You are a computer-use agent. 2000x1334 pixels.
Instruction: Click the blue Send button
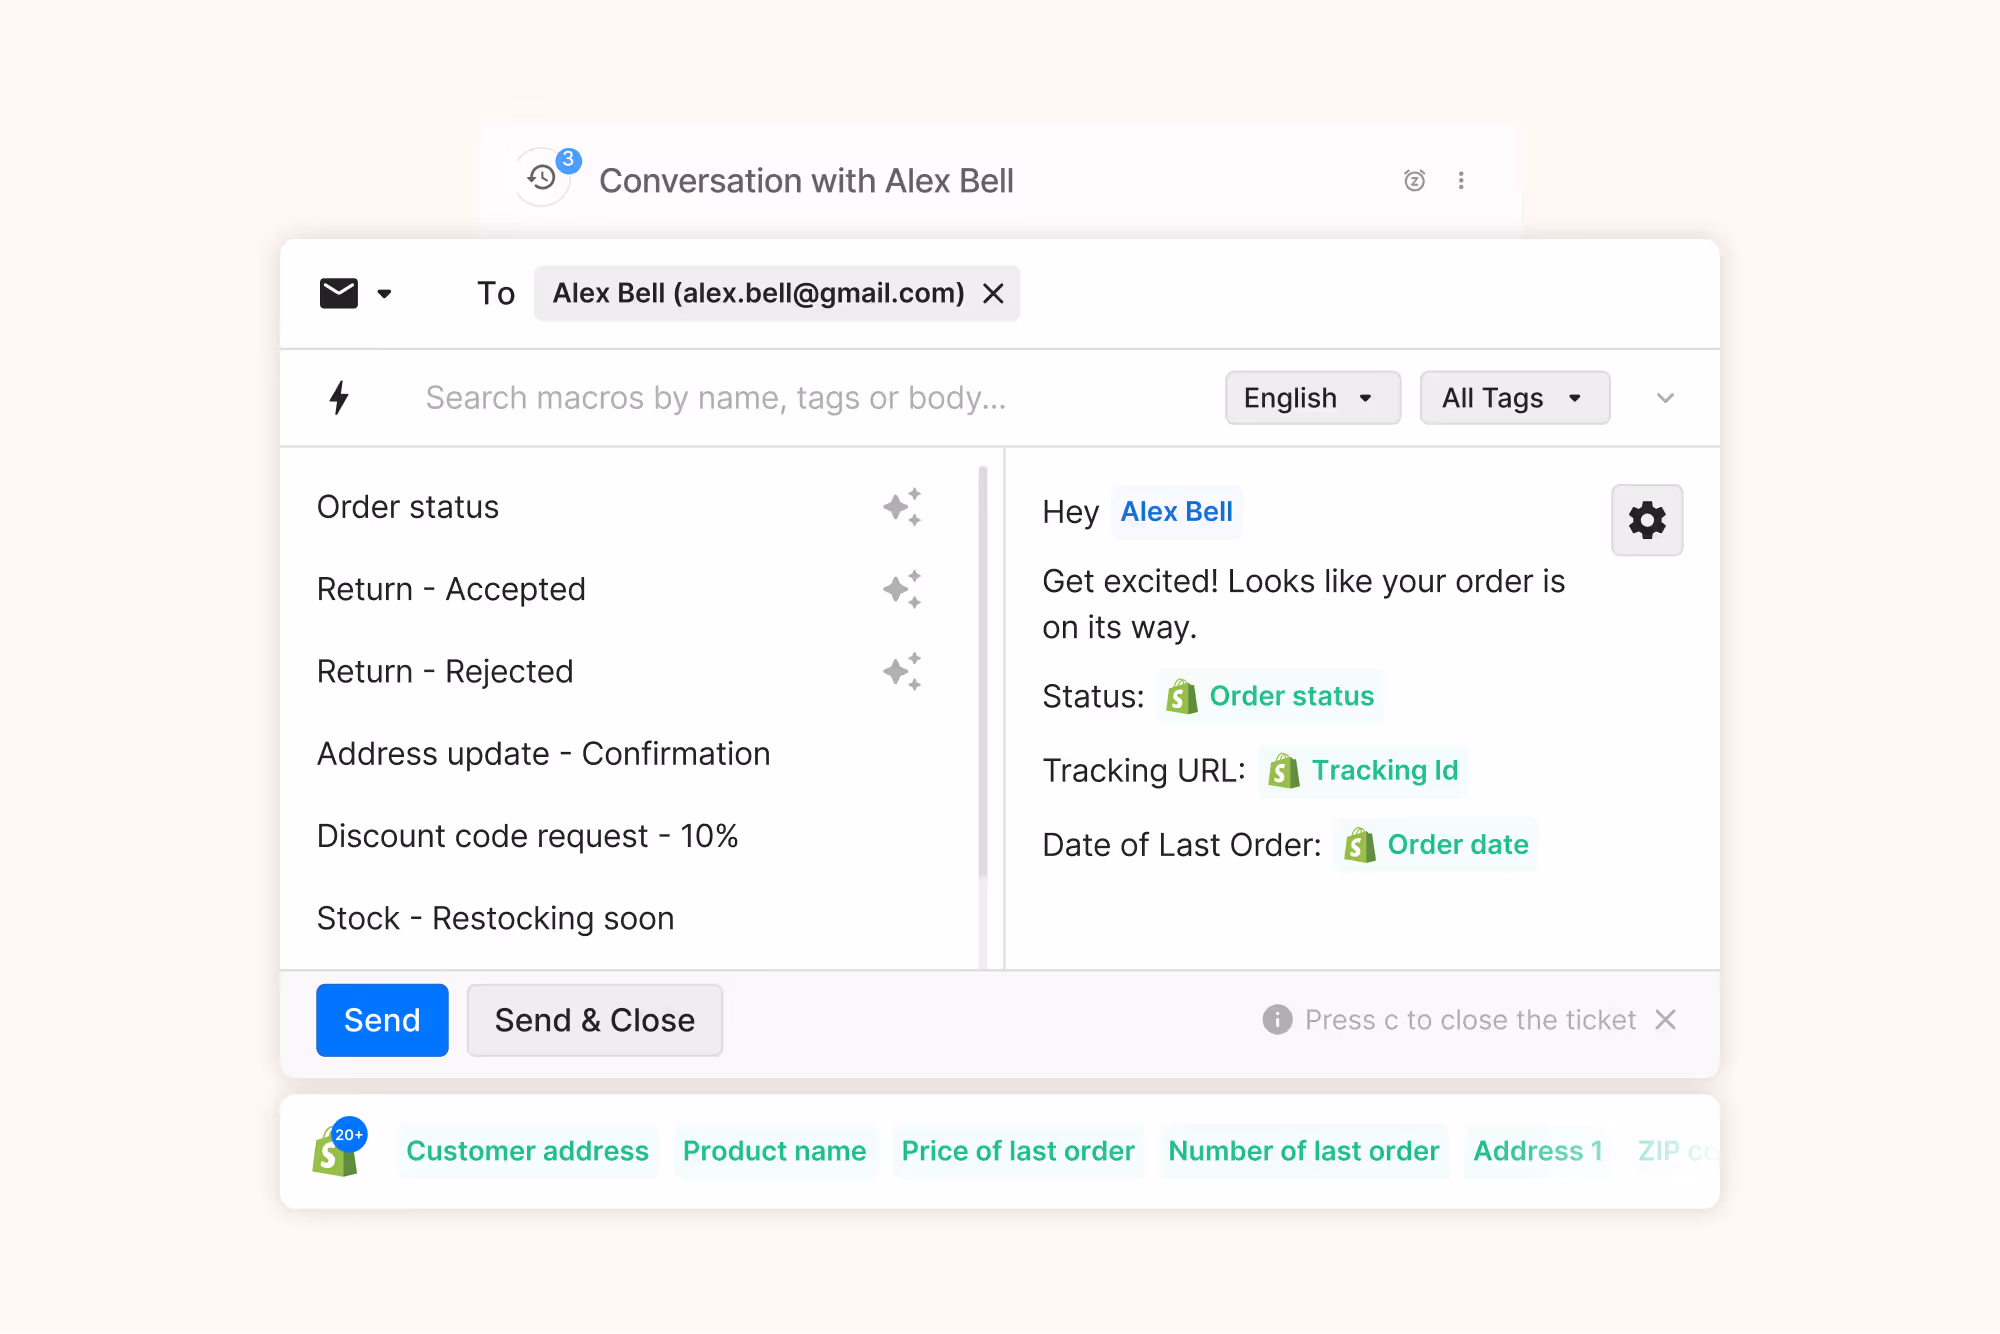(x=382, y=1020)
